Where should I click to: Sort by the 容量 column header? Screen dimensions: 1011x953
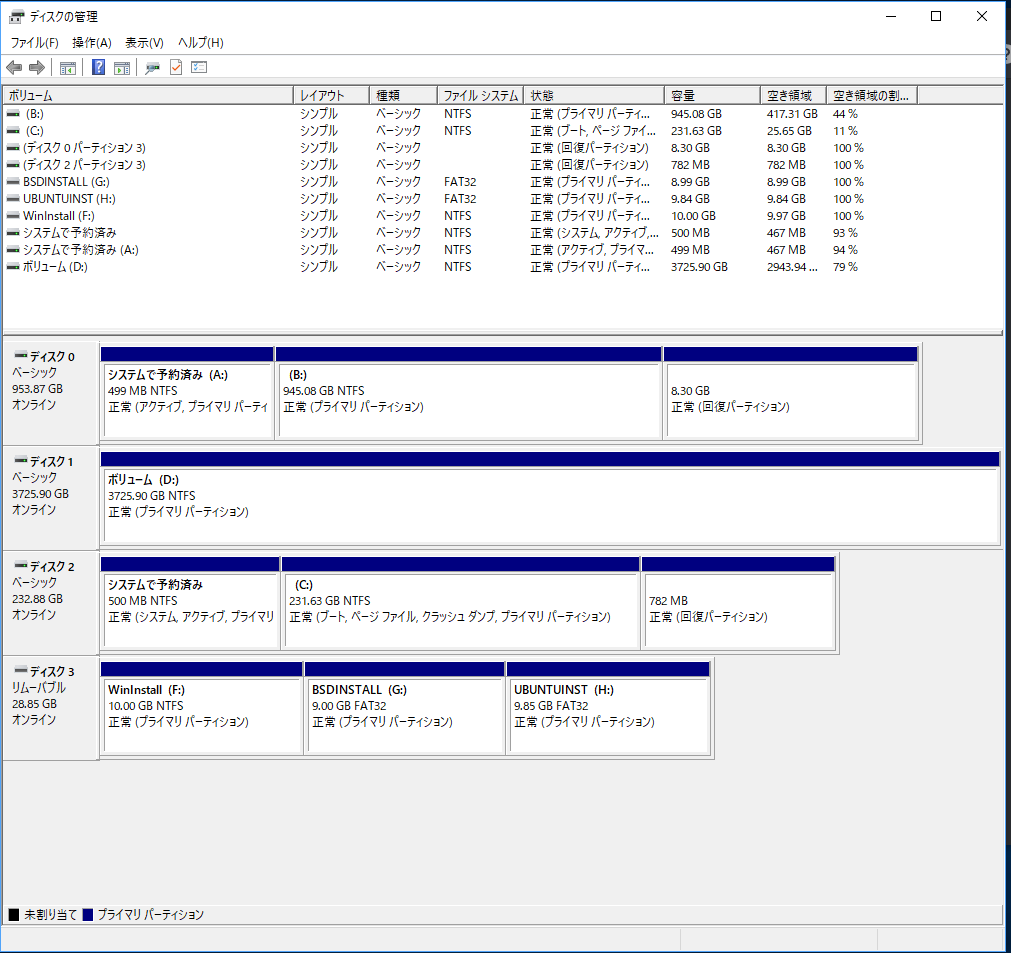(712, 95)
